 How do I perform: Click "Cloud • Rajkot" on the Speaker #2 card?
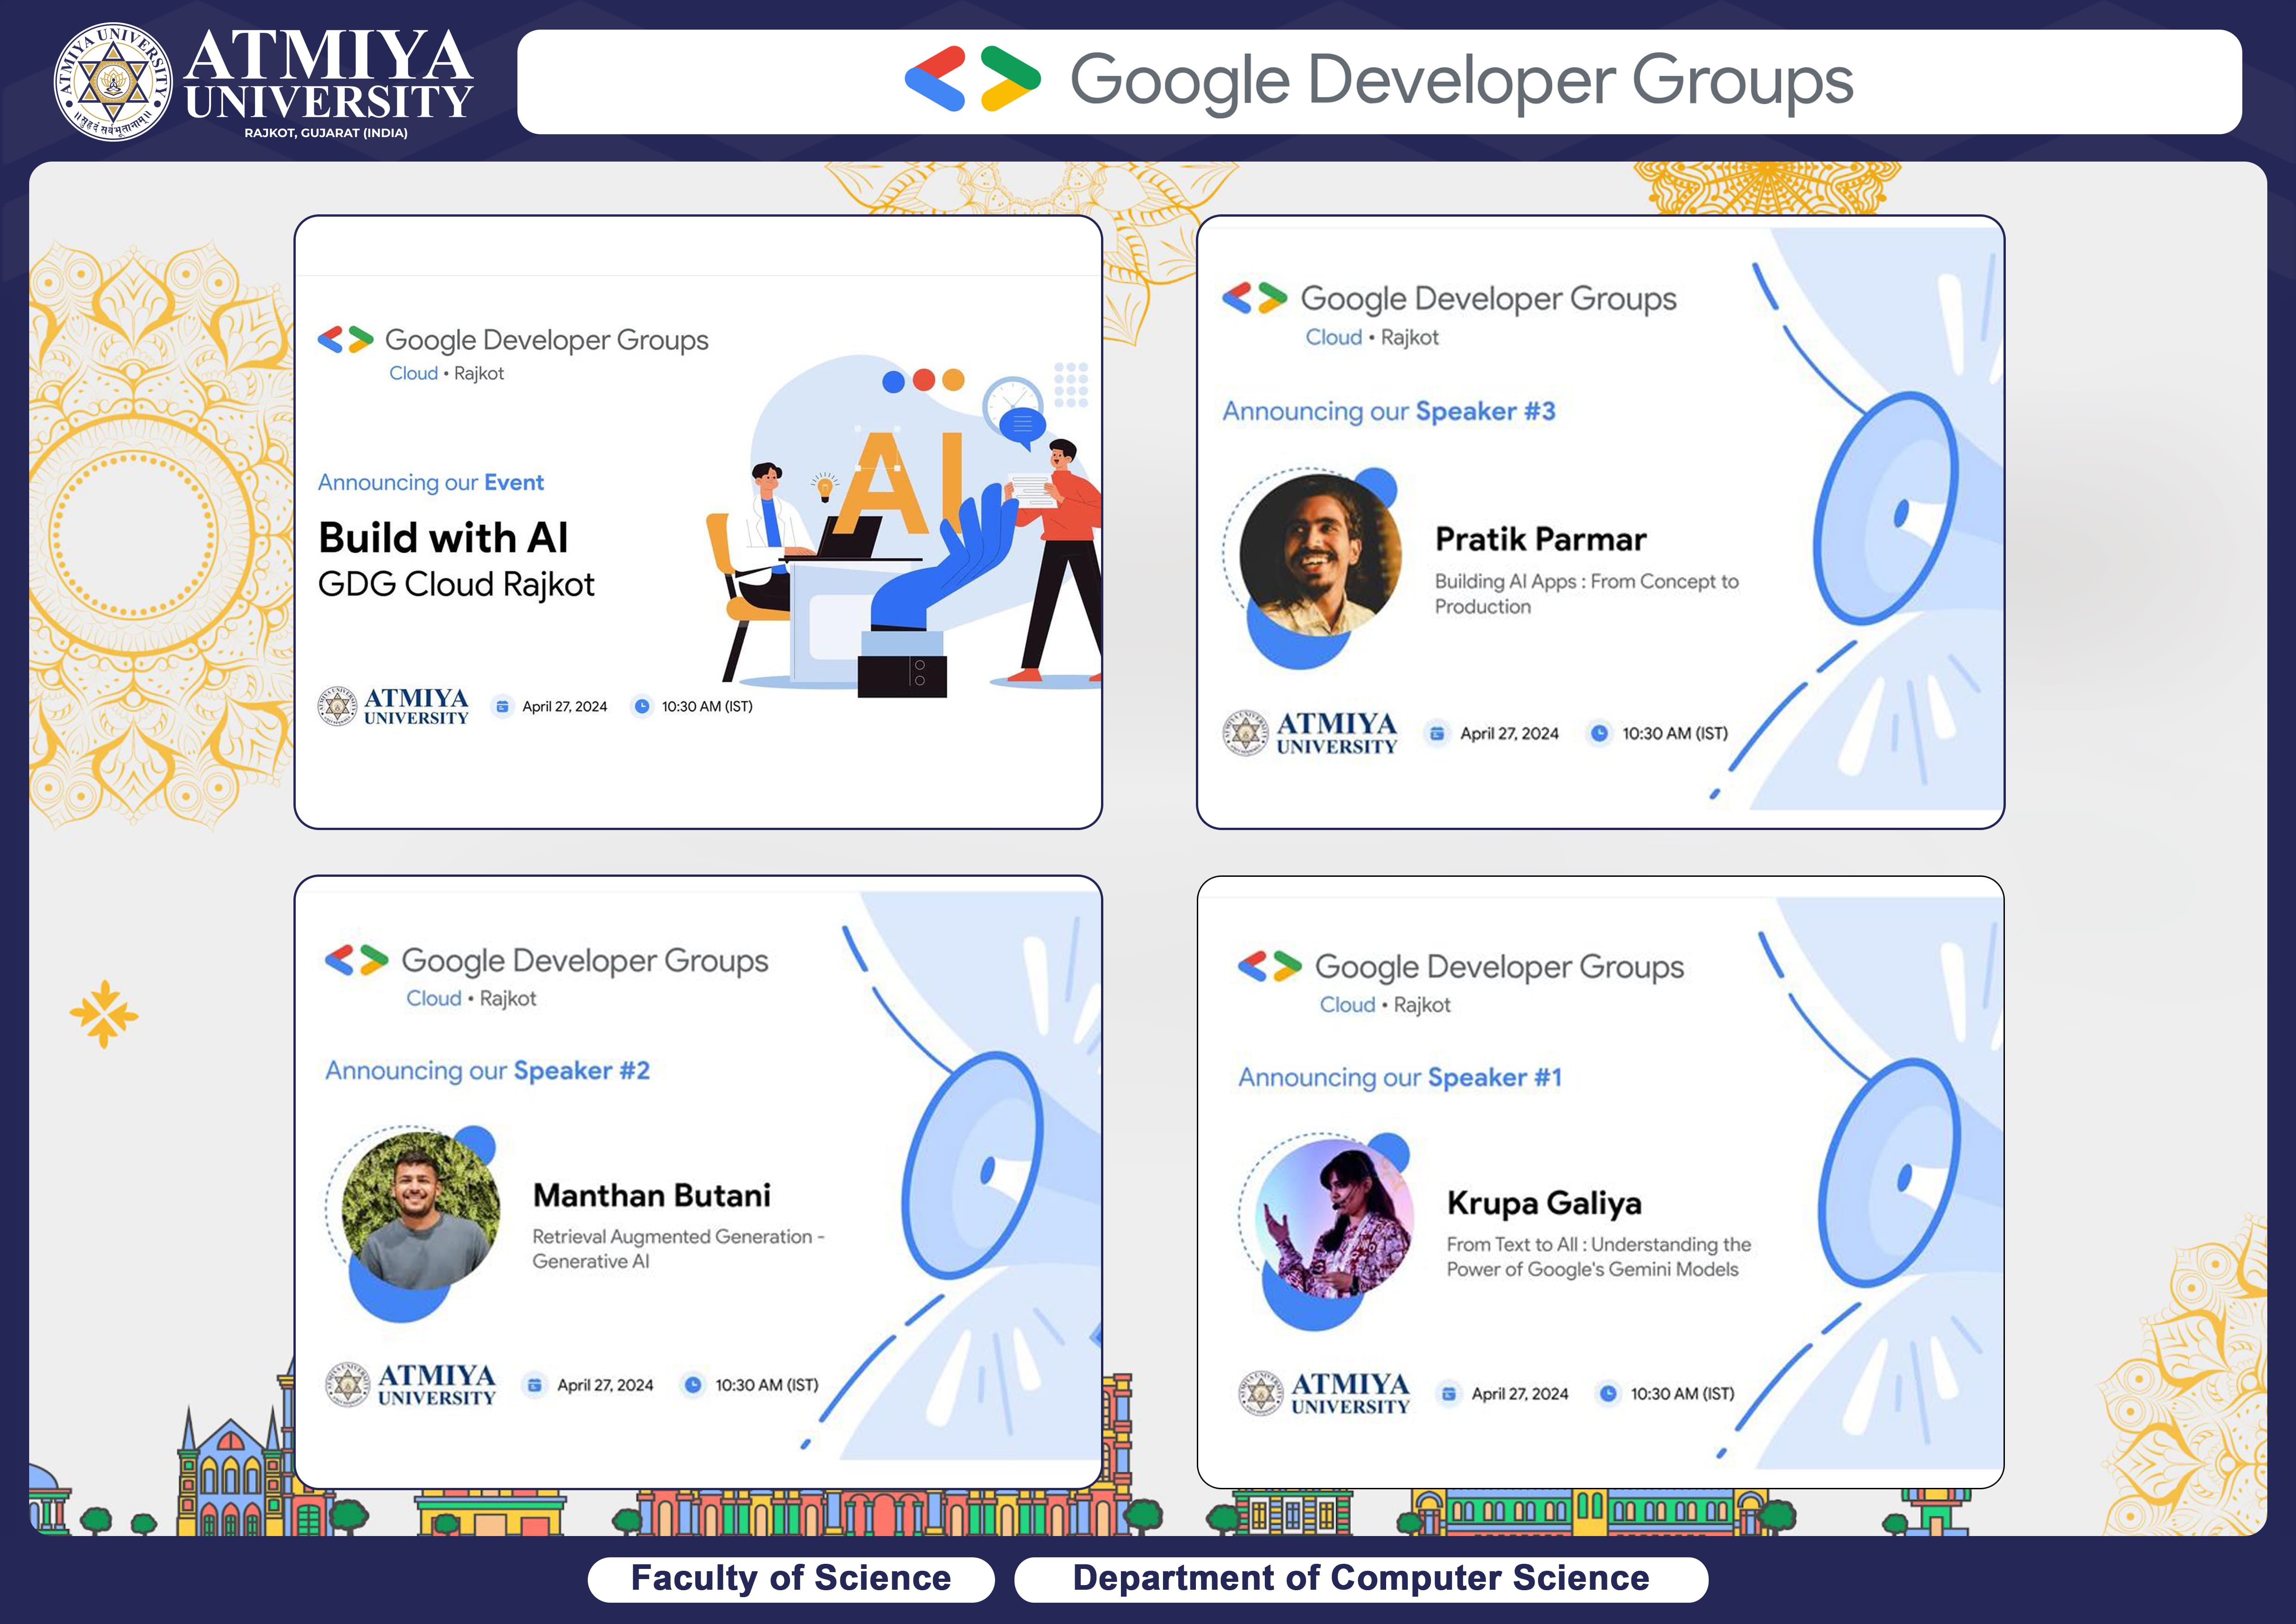[x=471, y=999]
